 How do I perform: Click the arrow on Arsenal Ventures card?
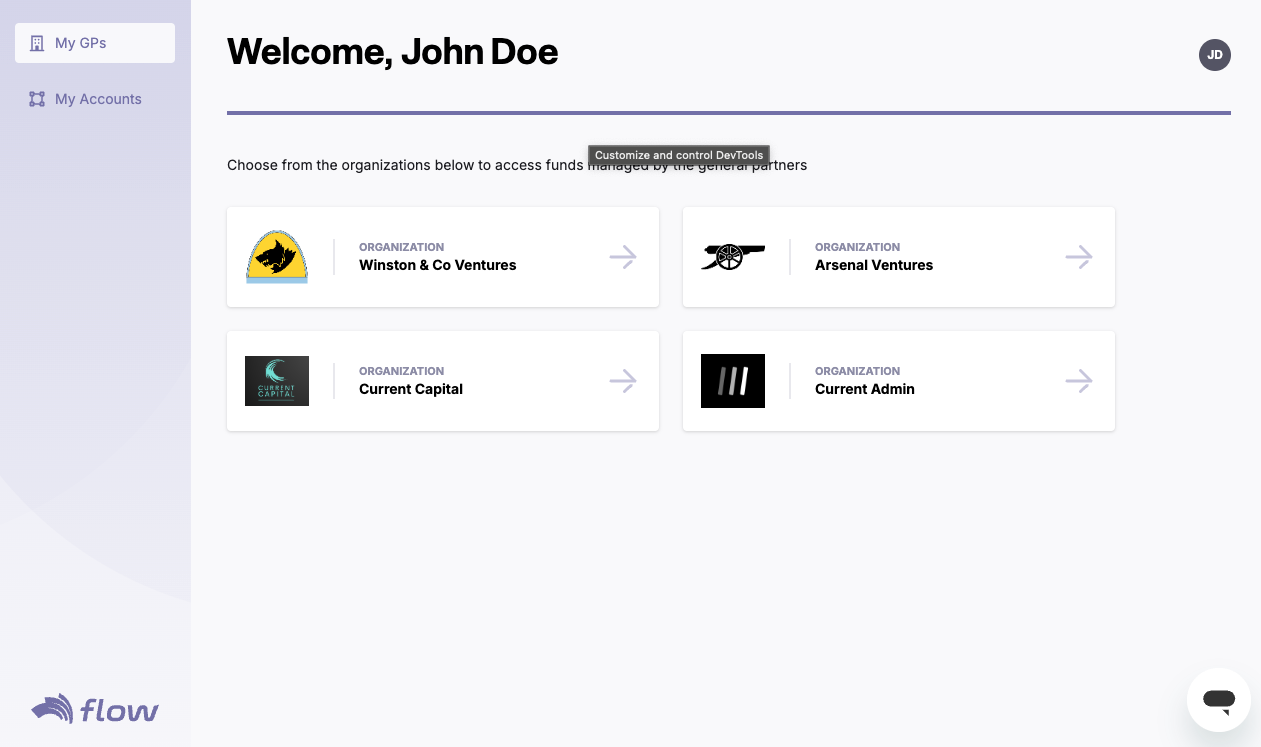click(1079, 257)
